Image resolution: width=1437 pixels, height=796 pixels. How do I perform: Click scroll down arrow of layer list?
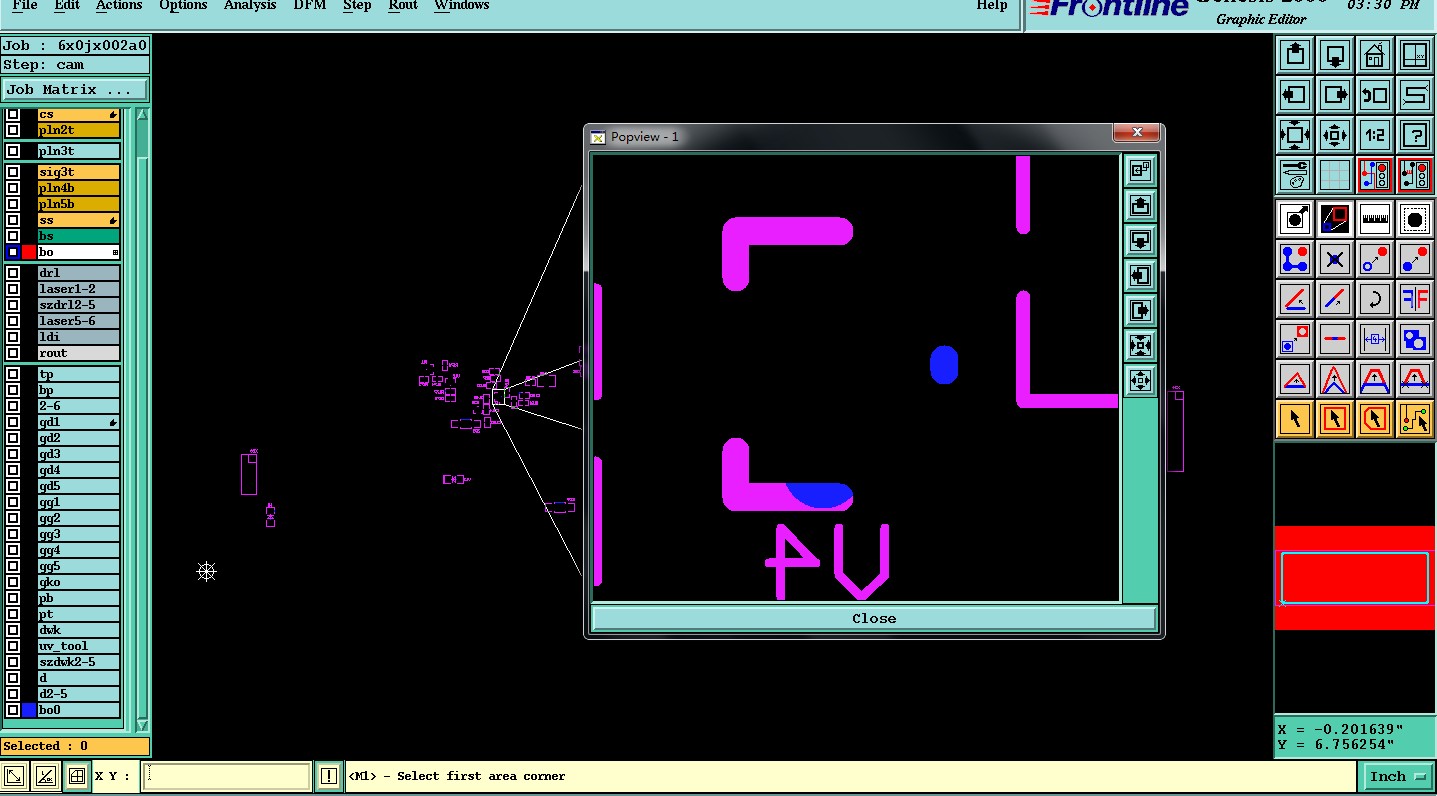(142, 725)
